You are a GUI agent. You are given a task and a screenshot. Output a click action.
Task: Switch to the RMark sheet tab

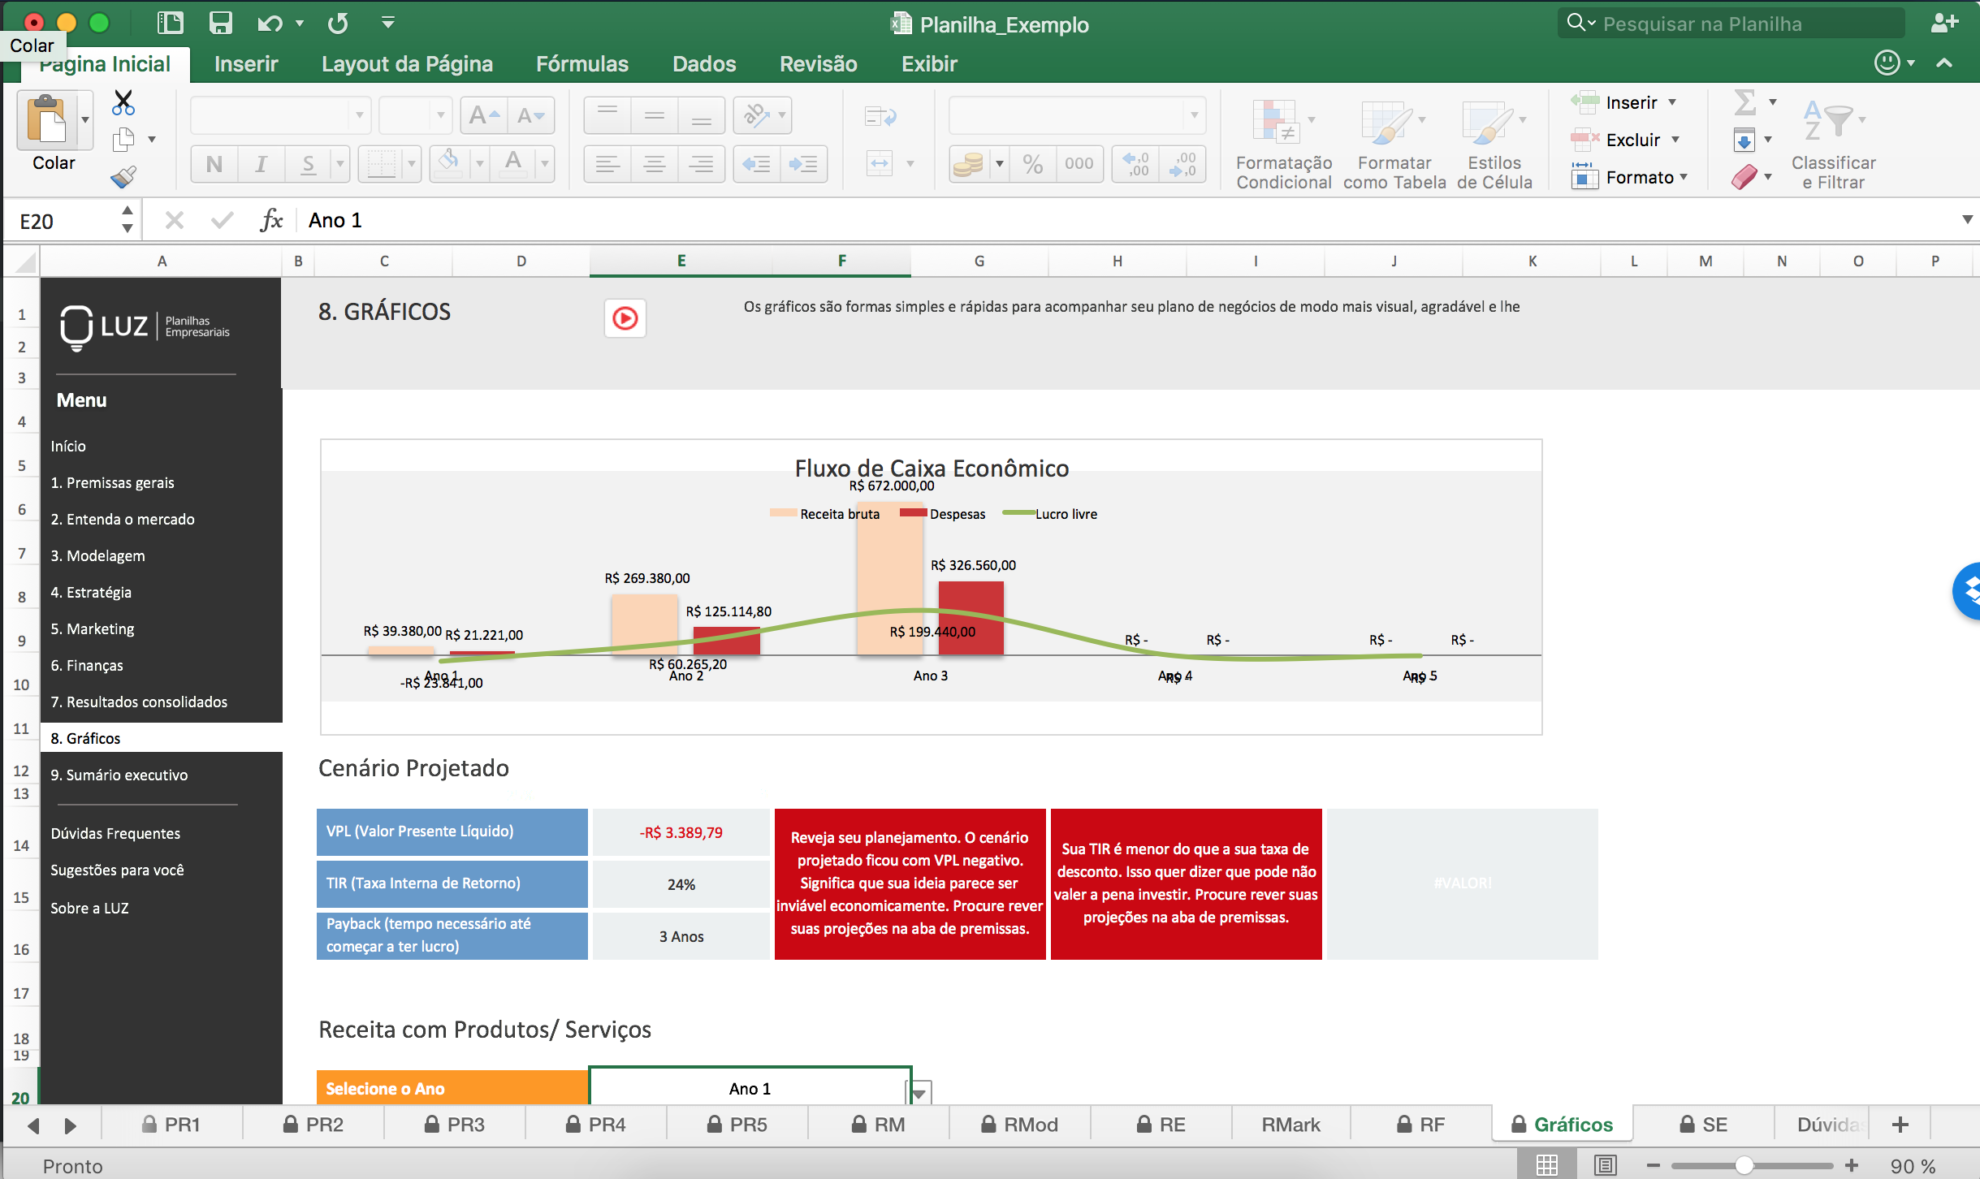(1290, 1125)
